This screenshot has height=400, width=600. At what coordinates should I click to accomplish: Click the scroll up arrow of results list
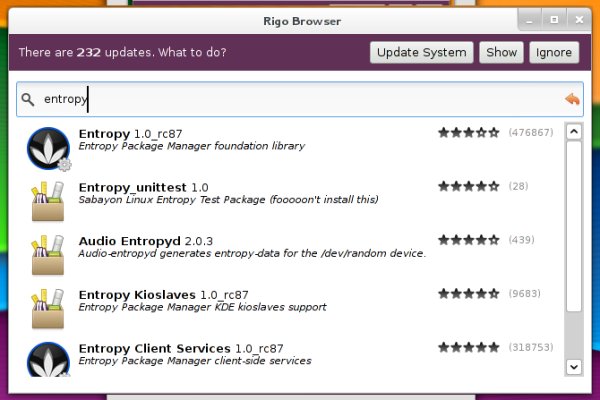(x=574, y=131)
